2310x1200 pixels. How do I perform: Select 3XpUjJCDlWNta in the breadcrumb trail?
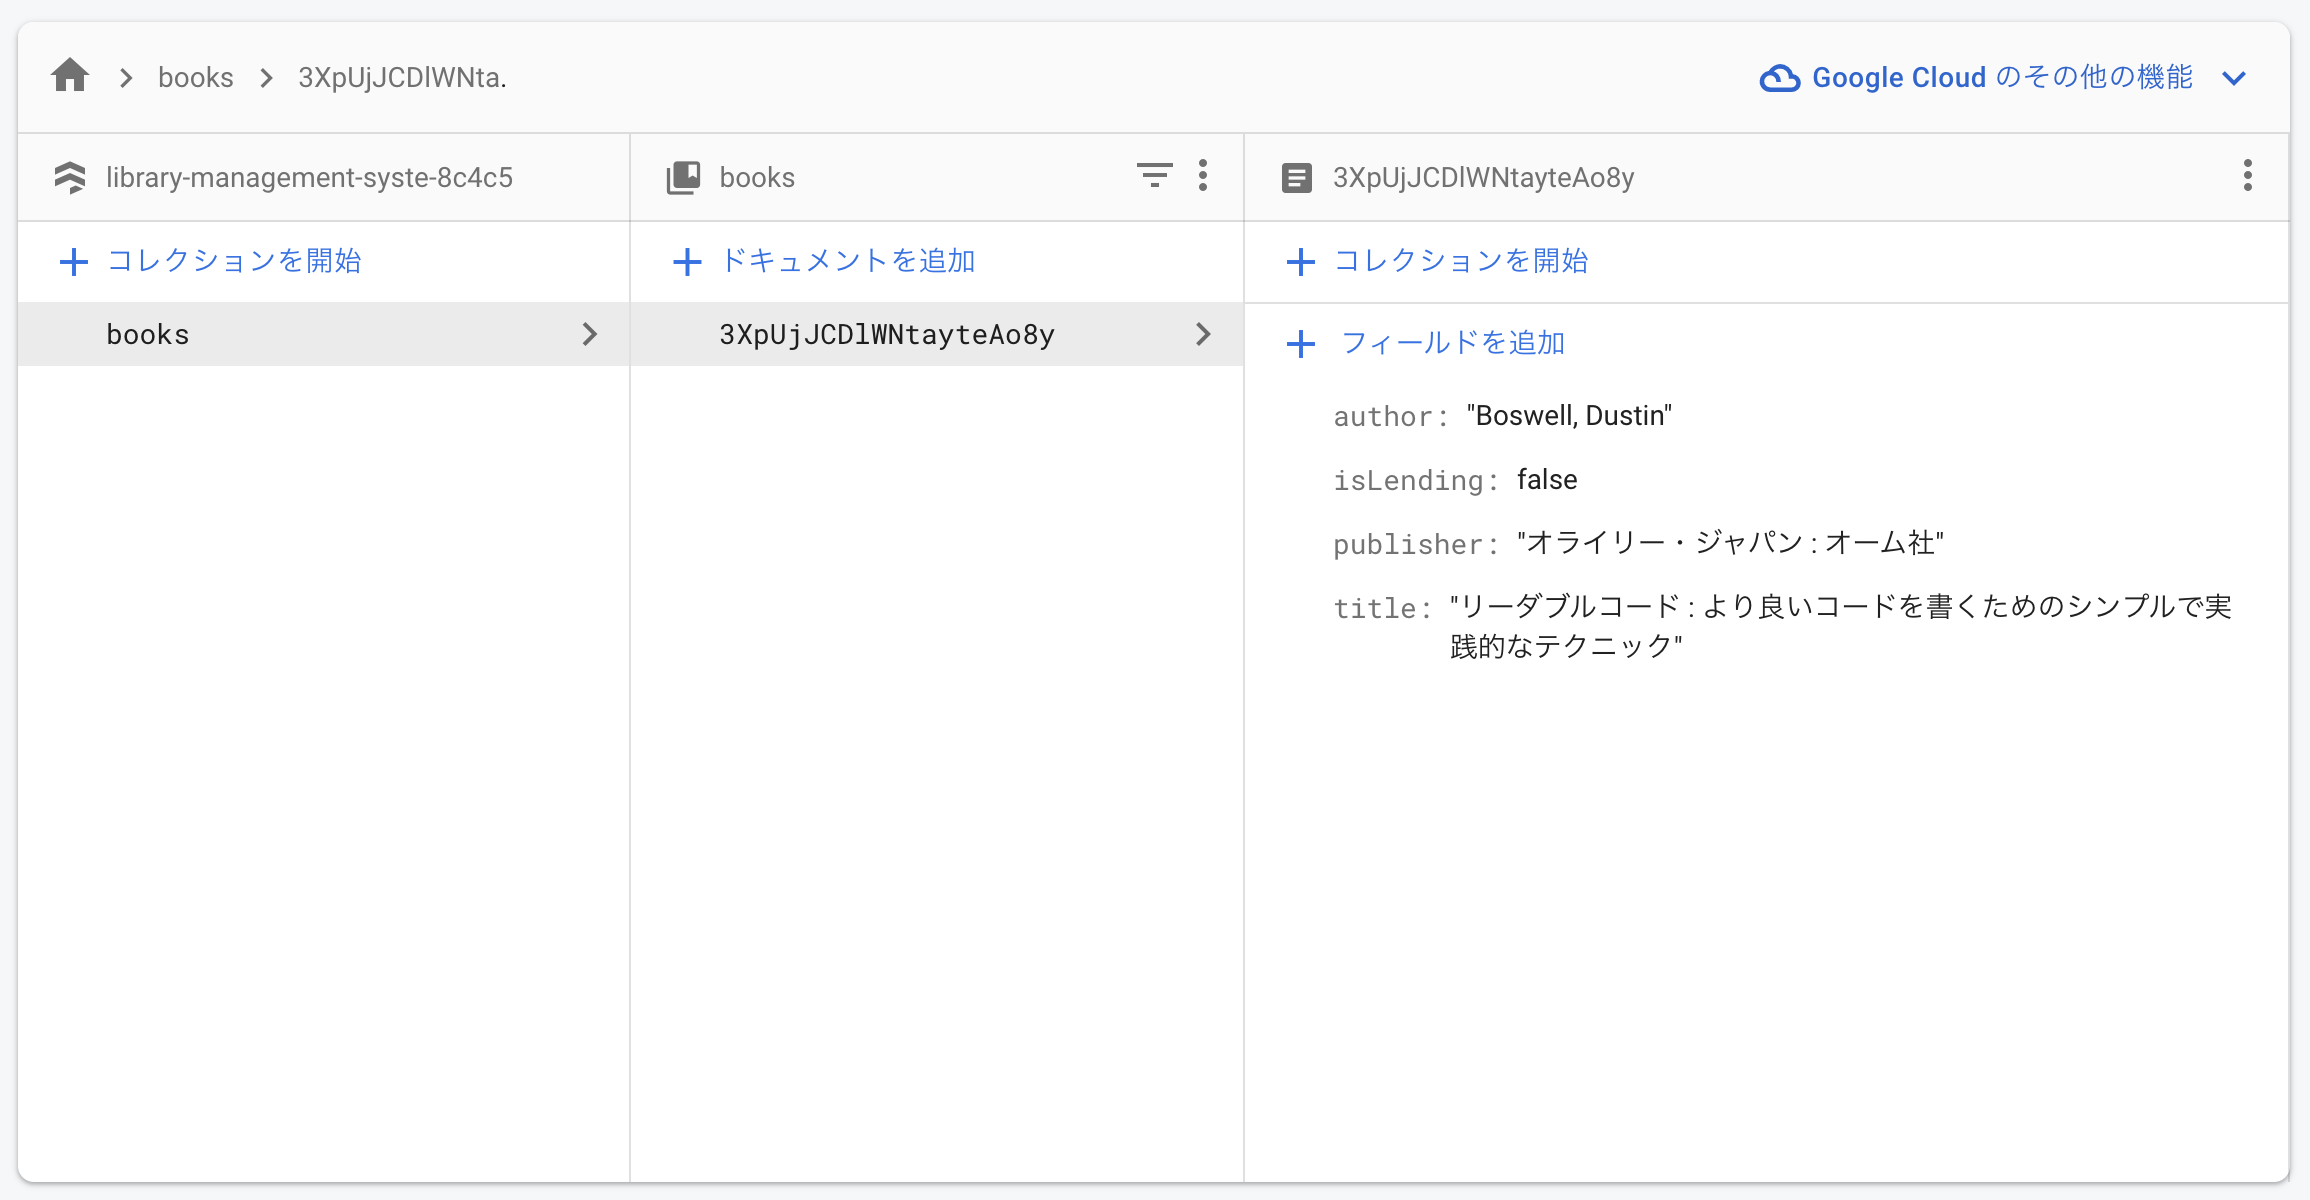coord(402,77)
